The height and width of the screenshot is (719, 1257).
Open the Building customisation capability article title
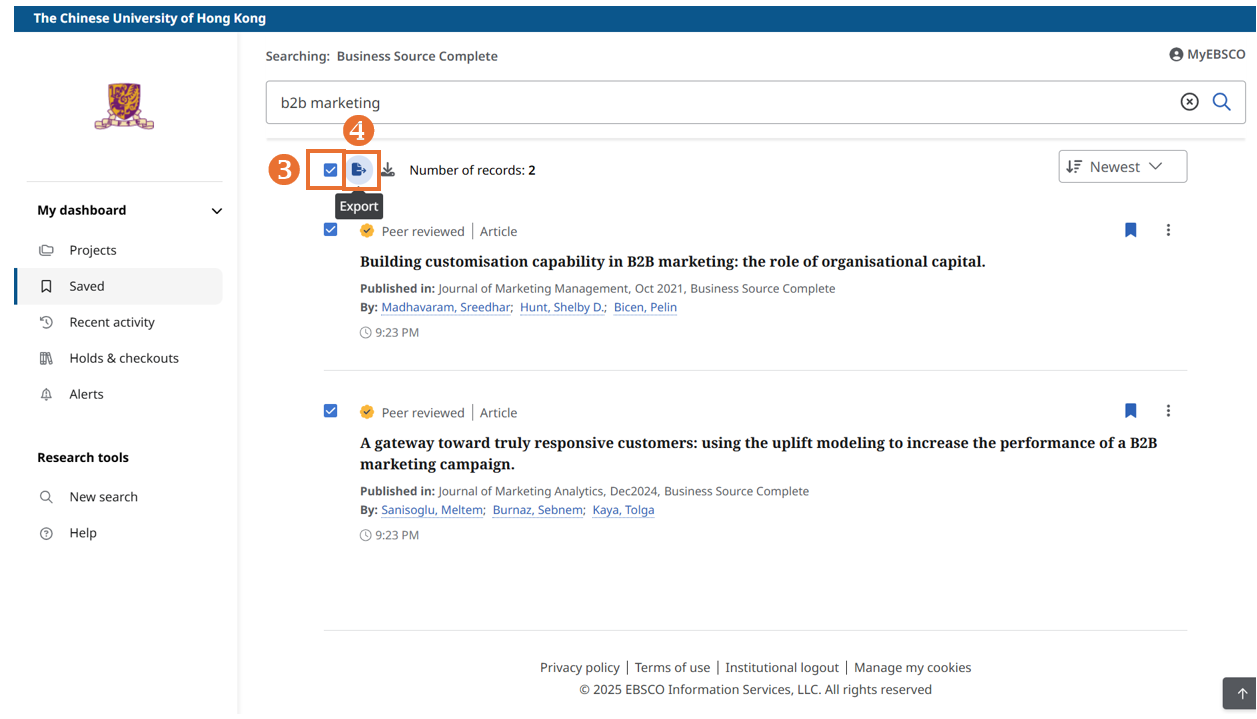[x=673, y=262]
